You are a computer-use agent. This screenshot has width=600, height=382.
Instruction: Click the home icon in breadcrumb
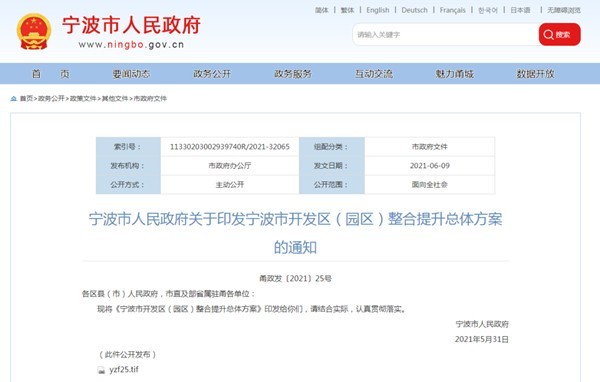click(x=14, y=99)
